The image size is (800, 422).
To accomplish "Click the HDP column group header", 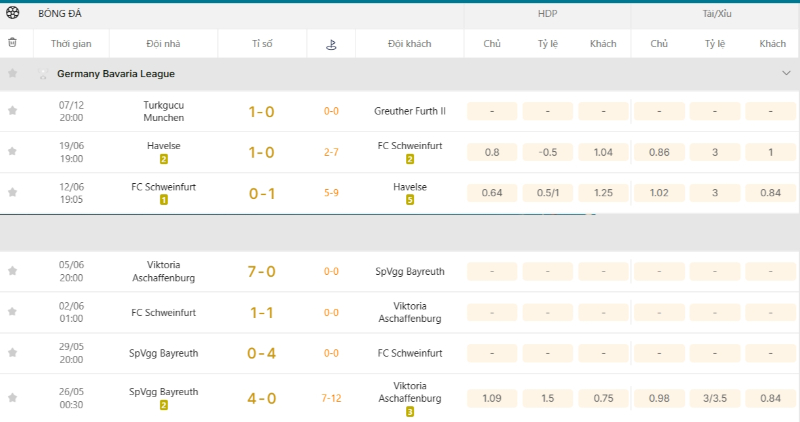I will (x=547, y=14).
